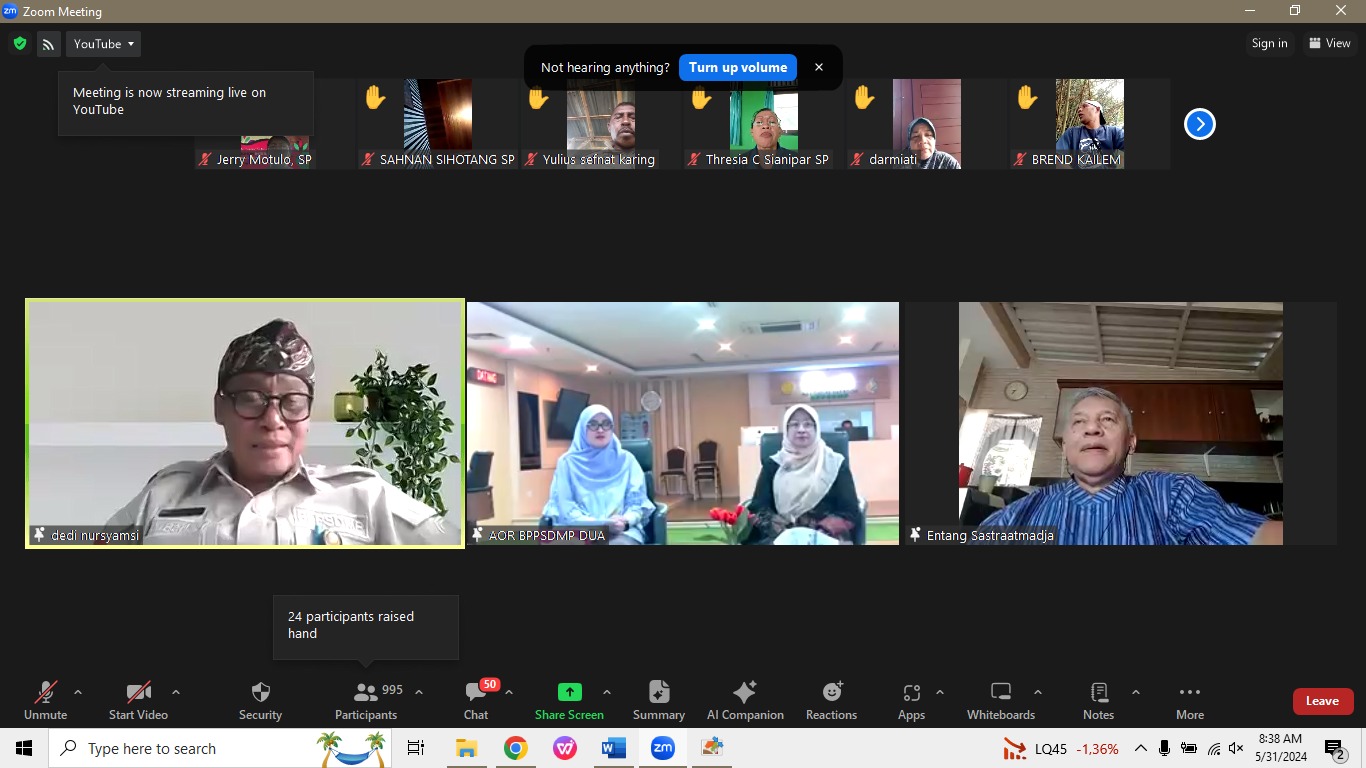Open the Summary feature
Image resolution: width=1366 pixels, height=768 pixels.
658,693
